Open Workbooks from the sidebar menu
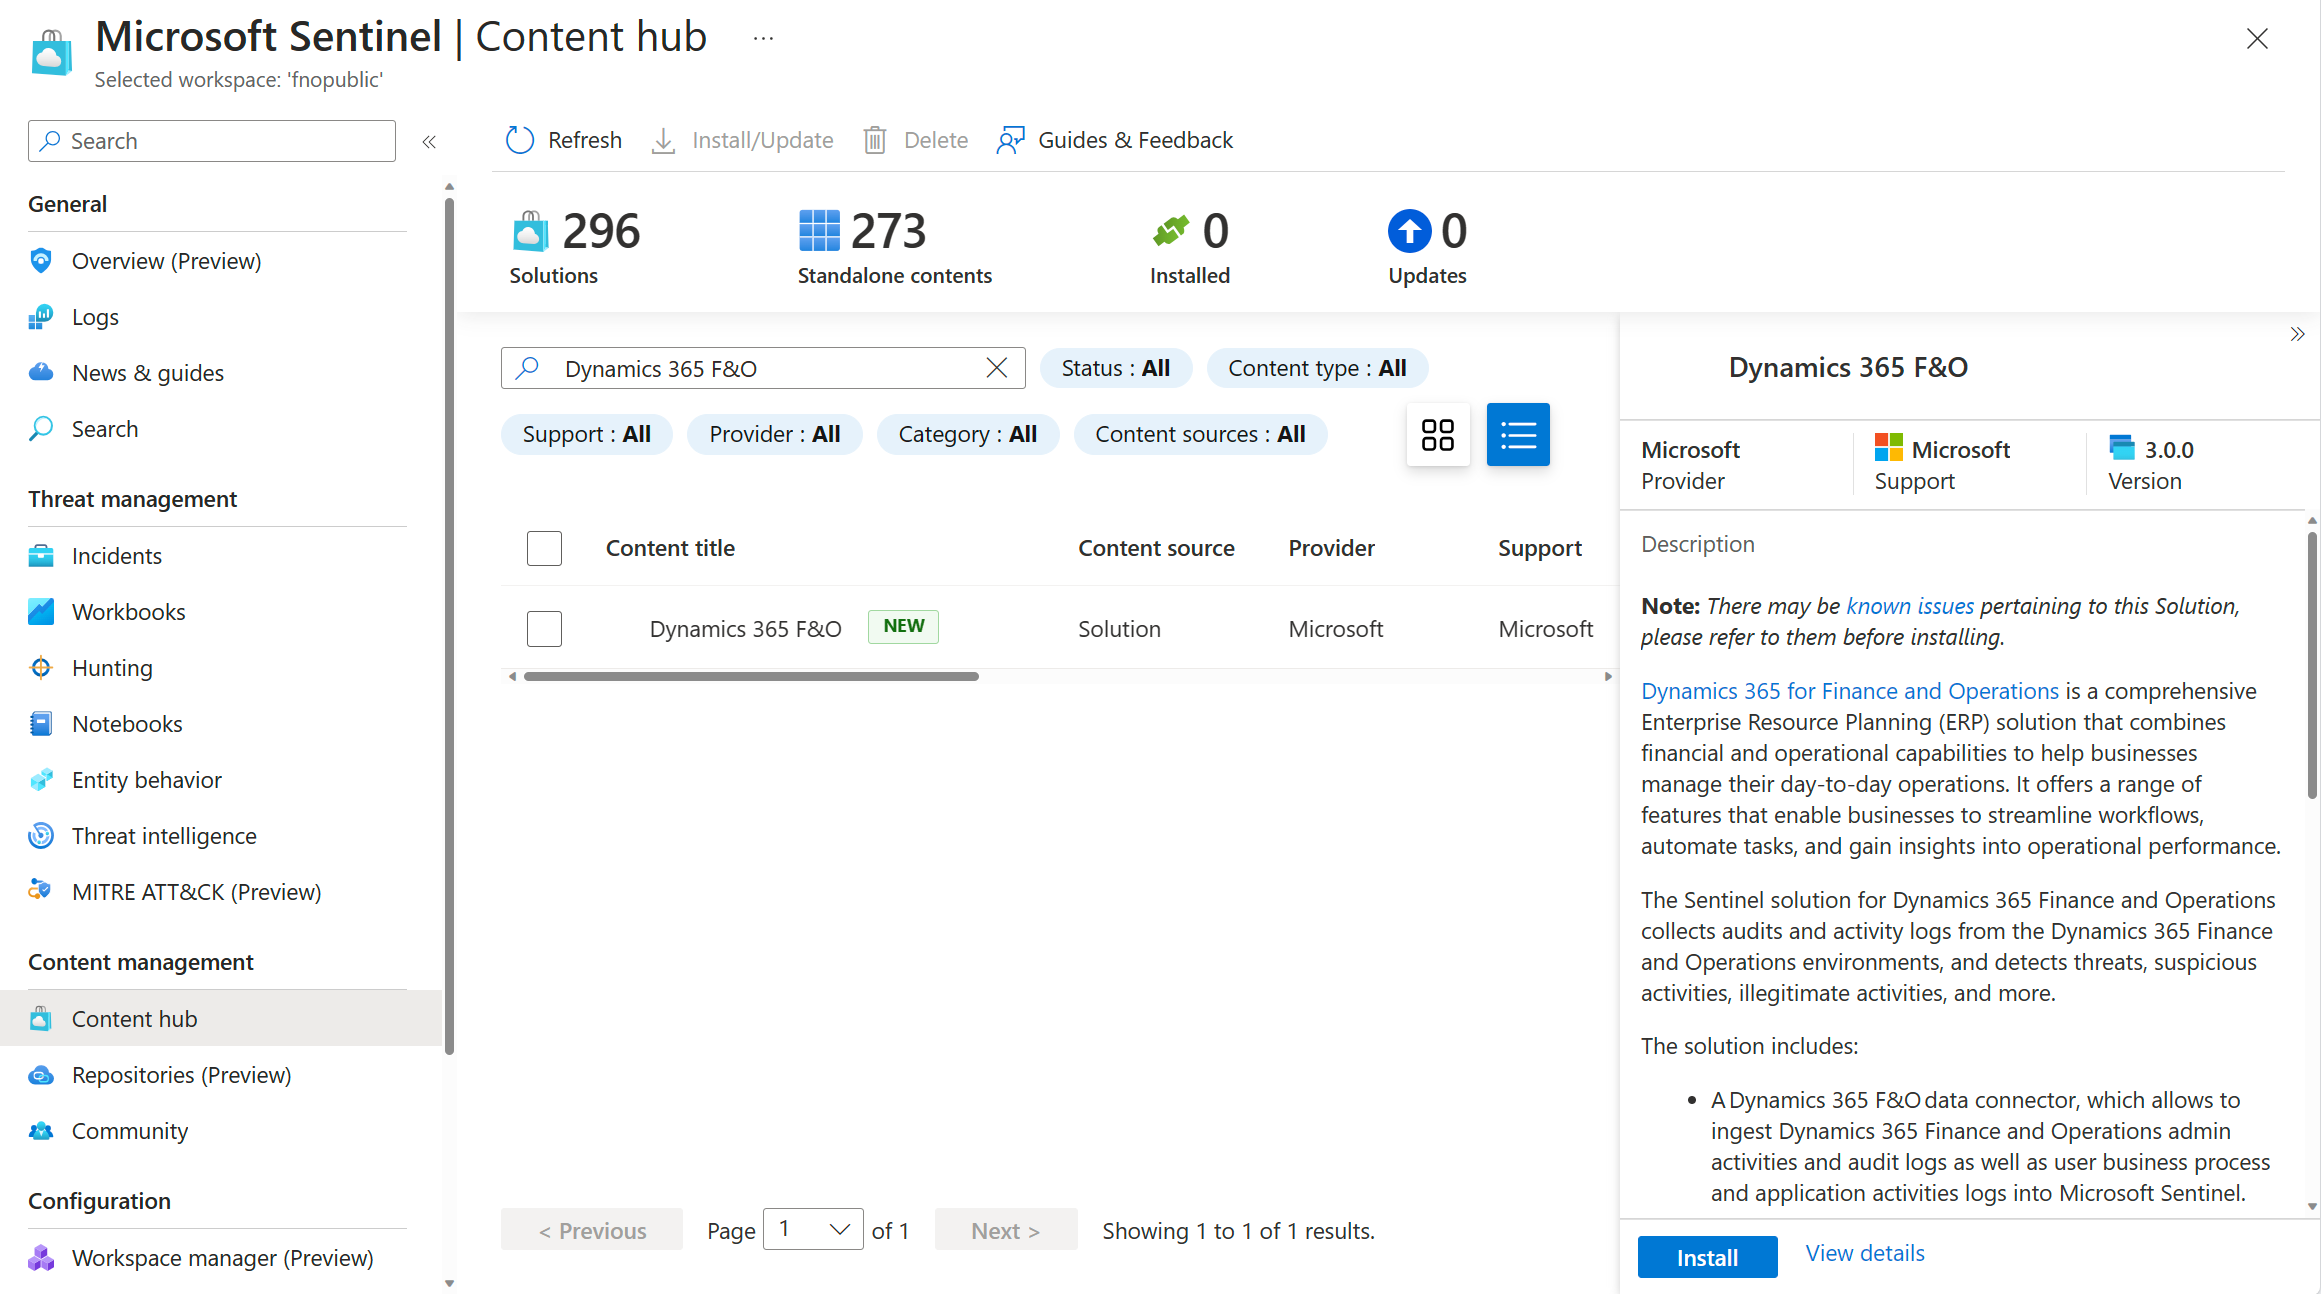Viewport: 2321px width, 1294px height. click(129, 612)
